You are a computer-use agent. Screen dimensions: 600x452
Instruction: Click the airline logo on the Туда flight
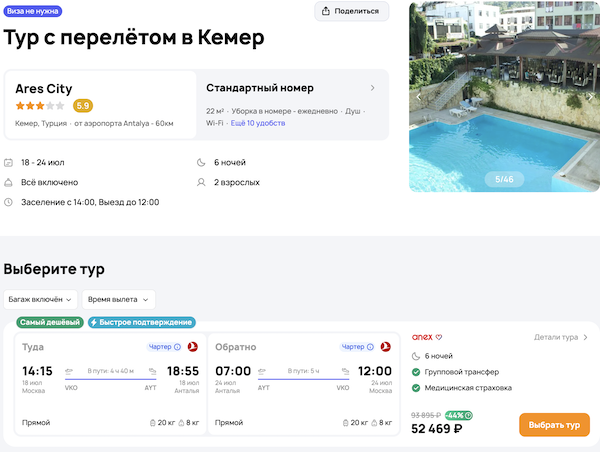(x=193, y=347)
